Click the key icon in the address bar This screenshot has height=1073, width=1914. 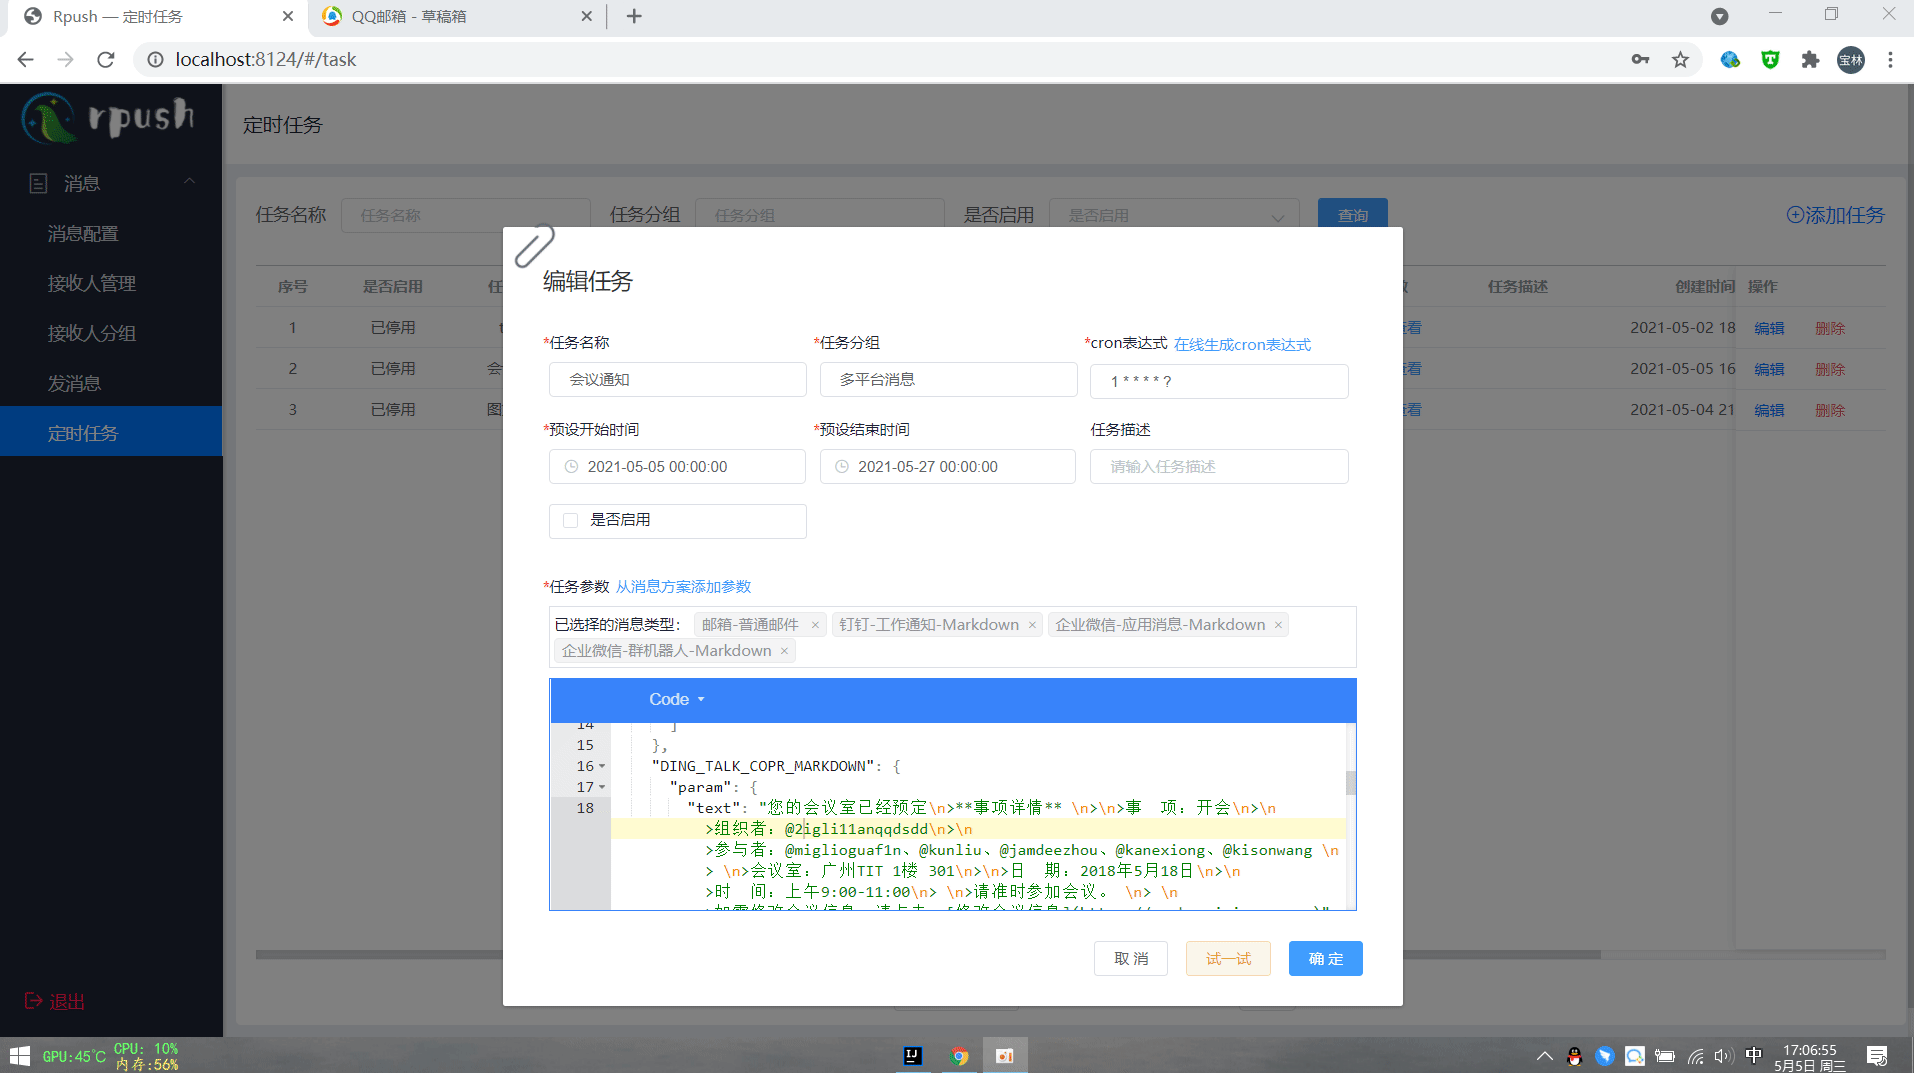tap(1640, 59)
